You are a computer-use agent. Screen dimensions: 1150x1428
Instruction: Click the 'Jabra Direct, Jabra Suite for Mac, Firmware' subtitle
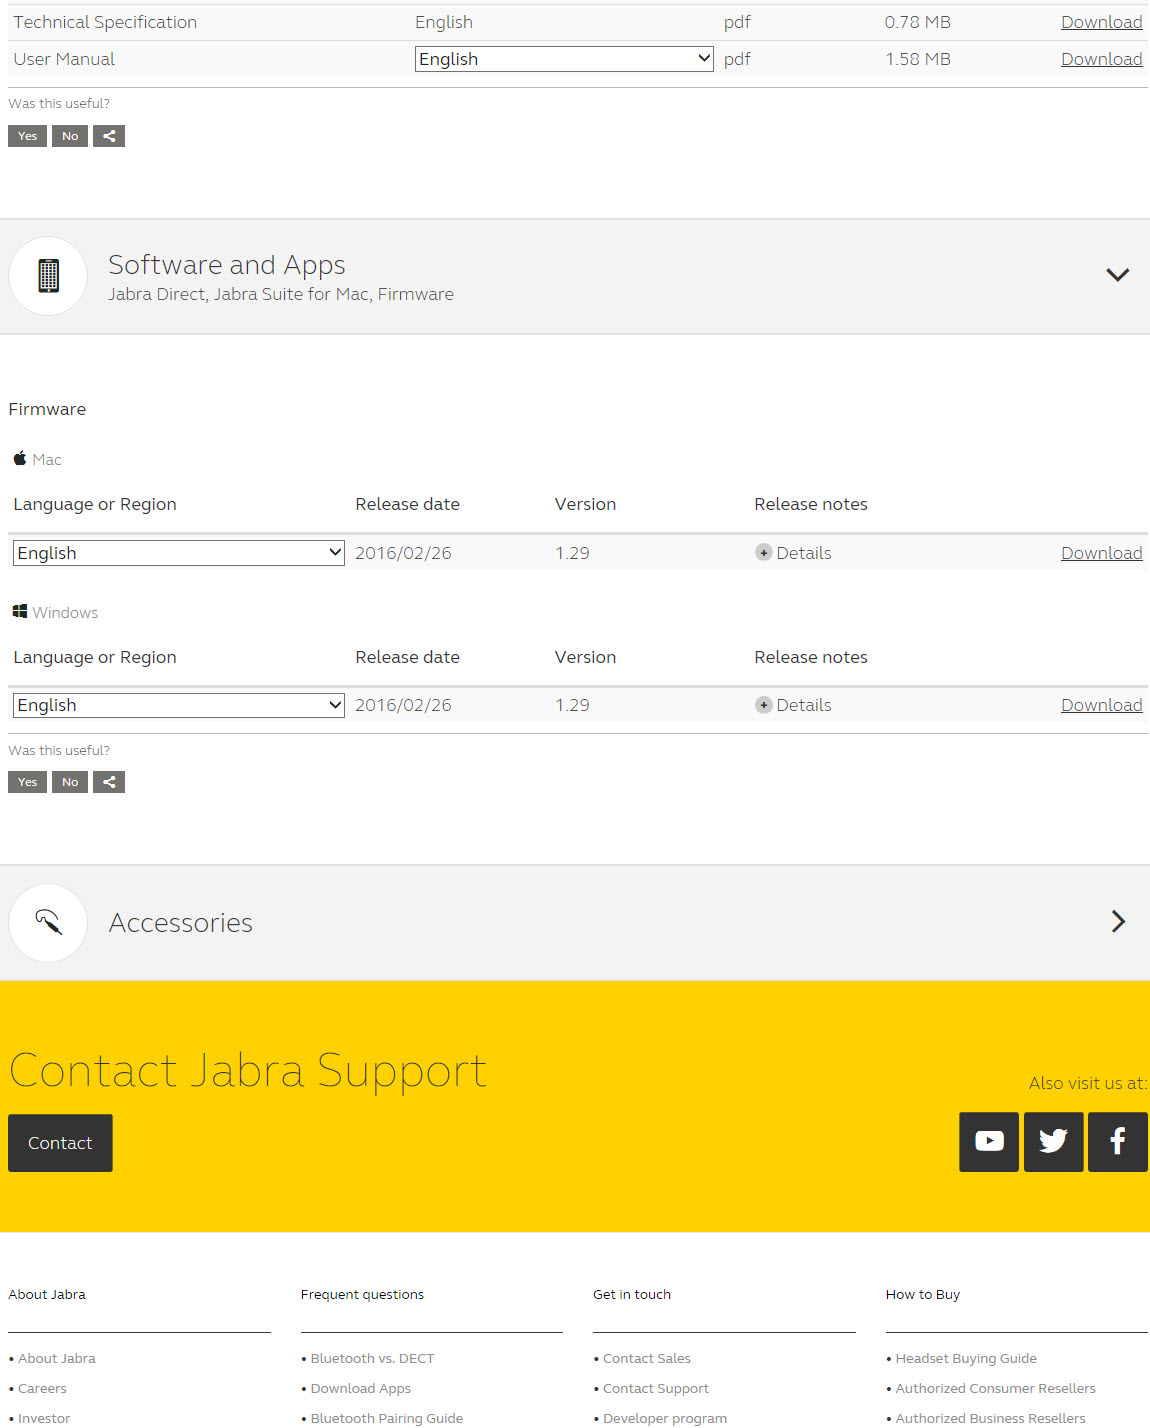point(281,294)
